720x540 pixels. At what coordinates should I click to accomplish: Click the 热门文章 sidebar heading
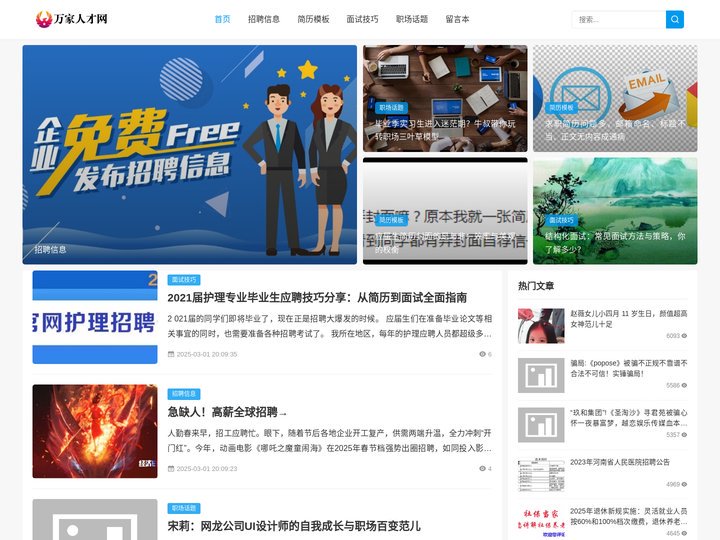click(536, 286)
